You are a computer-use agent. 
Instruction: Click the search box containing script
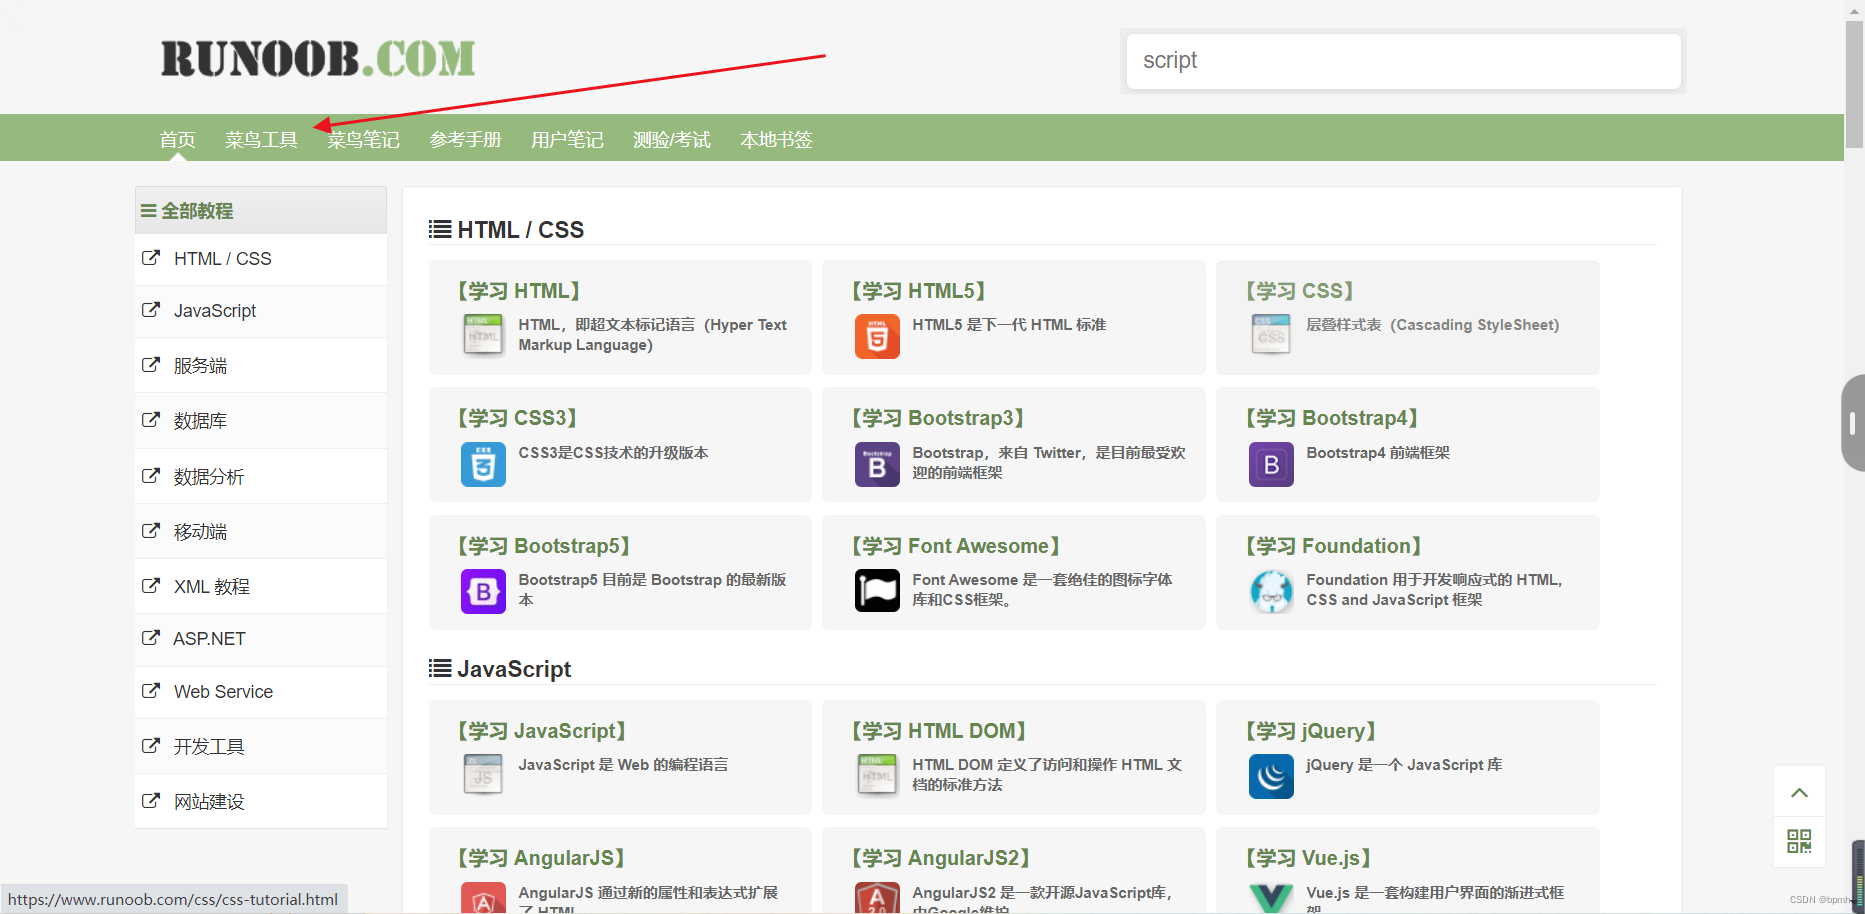click(1404, 61)
